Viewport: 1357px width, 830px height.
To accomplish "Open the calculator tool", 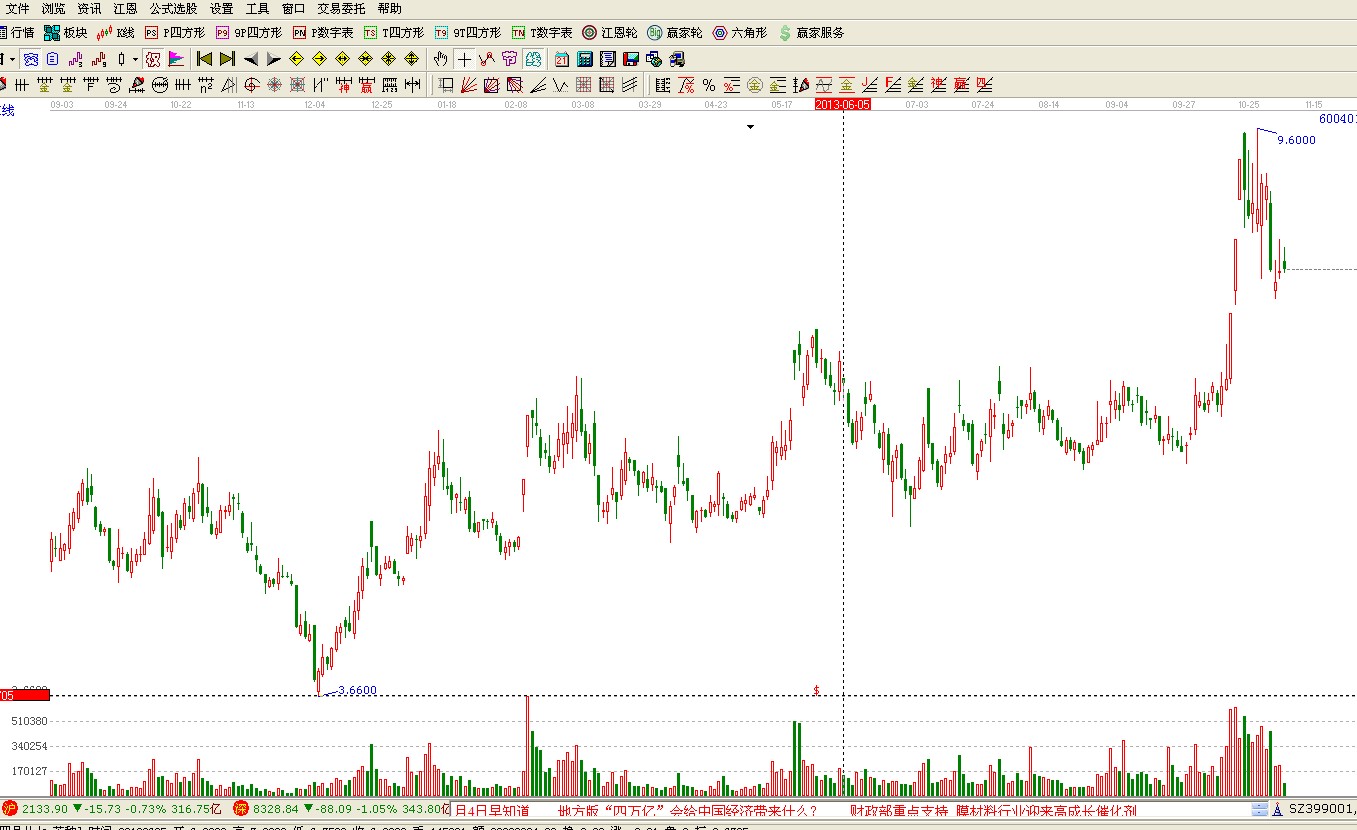I will coord(584,59).
